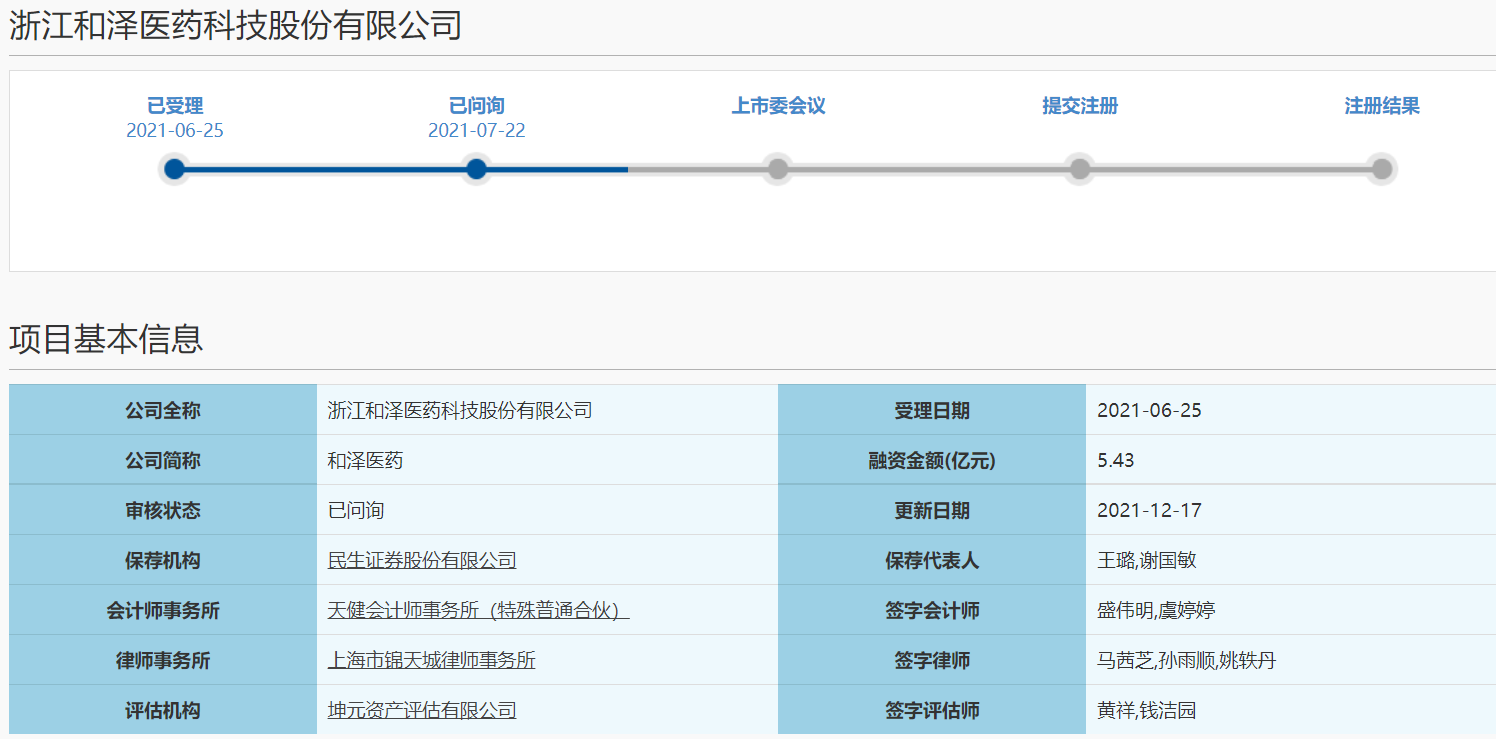Select the 提交注册 stage label
The width and height of the screenshot is (1496, 739).
click(1080, 106)
